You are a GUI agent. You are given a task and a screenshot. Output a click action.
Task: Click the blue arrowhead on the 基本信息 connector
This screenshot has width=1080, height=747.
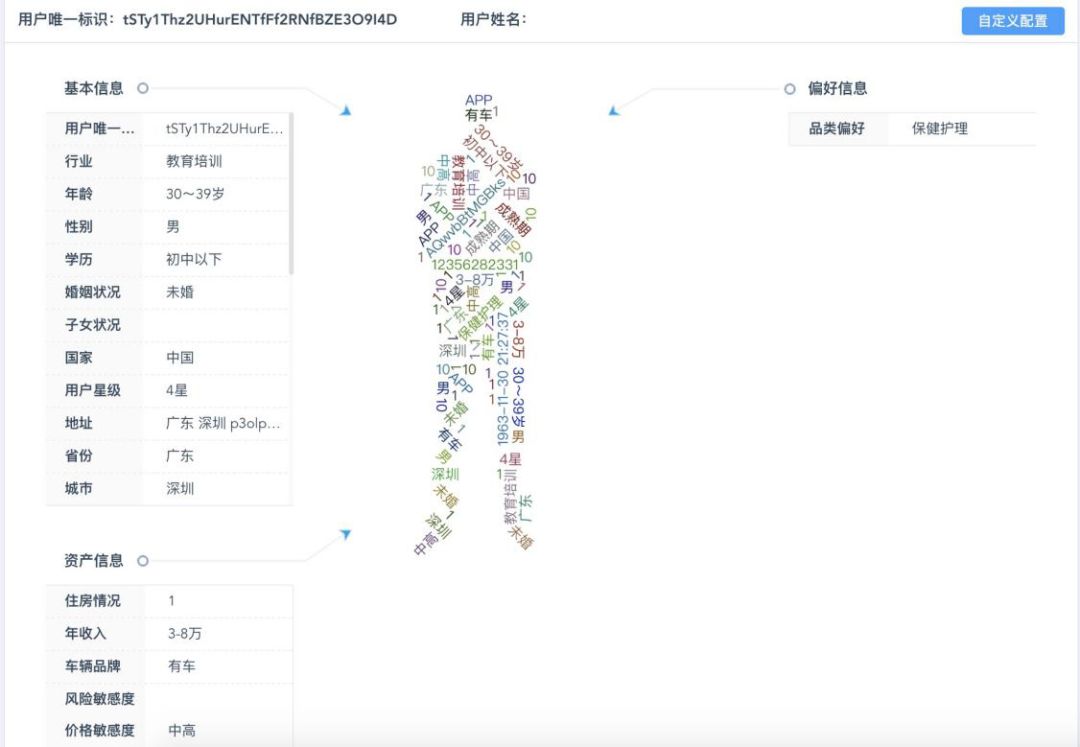click(346, 110)
